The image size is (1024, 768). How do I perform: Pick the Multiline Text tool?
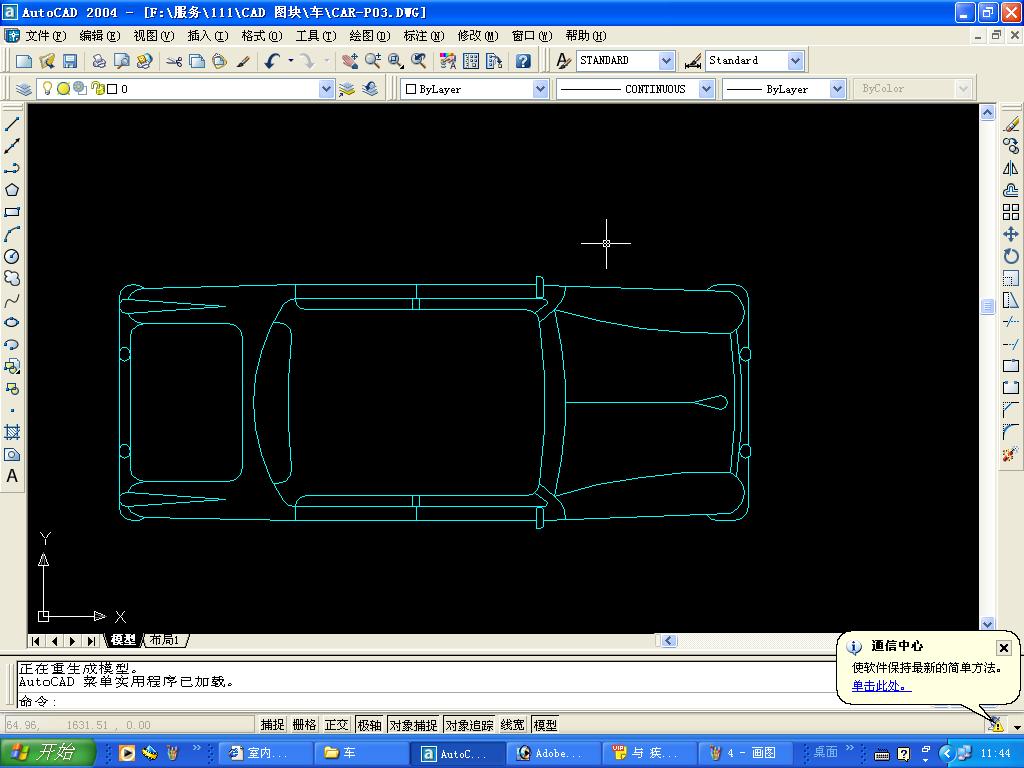[12, 476]
